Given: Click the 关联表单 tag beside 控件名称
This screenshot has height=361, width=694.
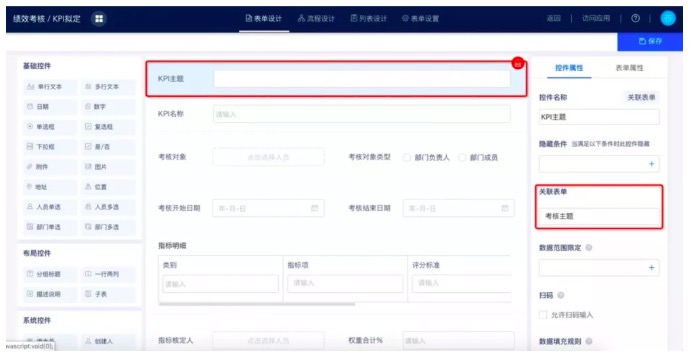Looking at the screenshot, I should click(x=641, y=97).
